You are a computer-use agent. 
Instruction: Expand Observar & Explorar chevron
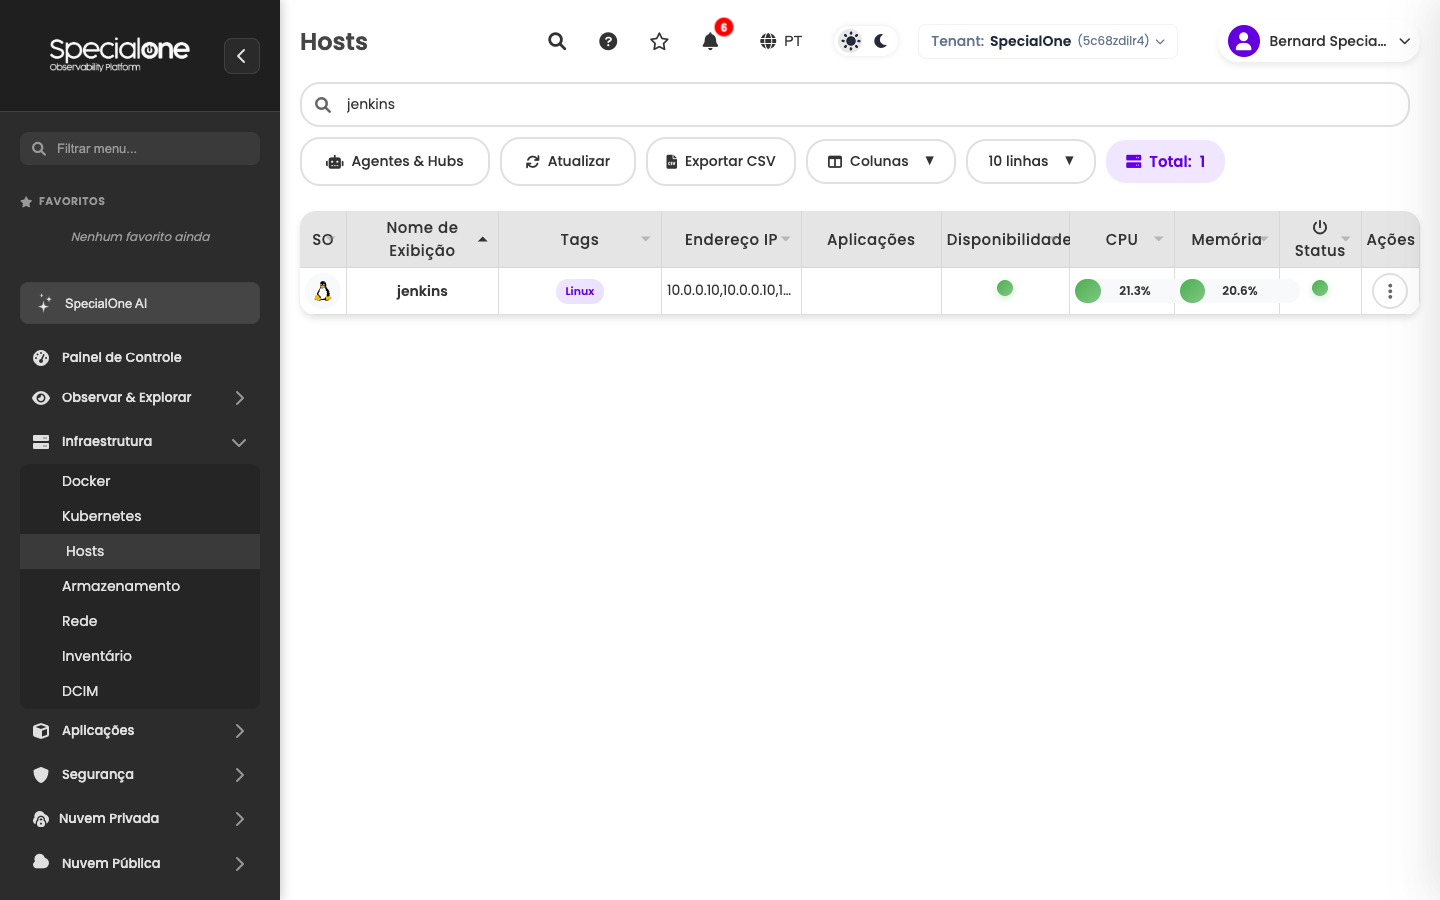point(240,398)
